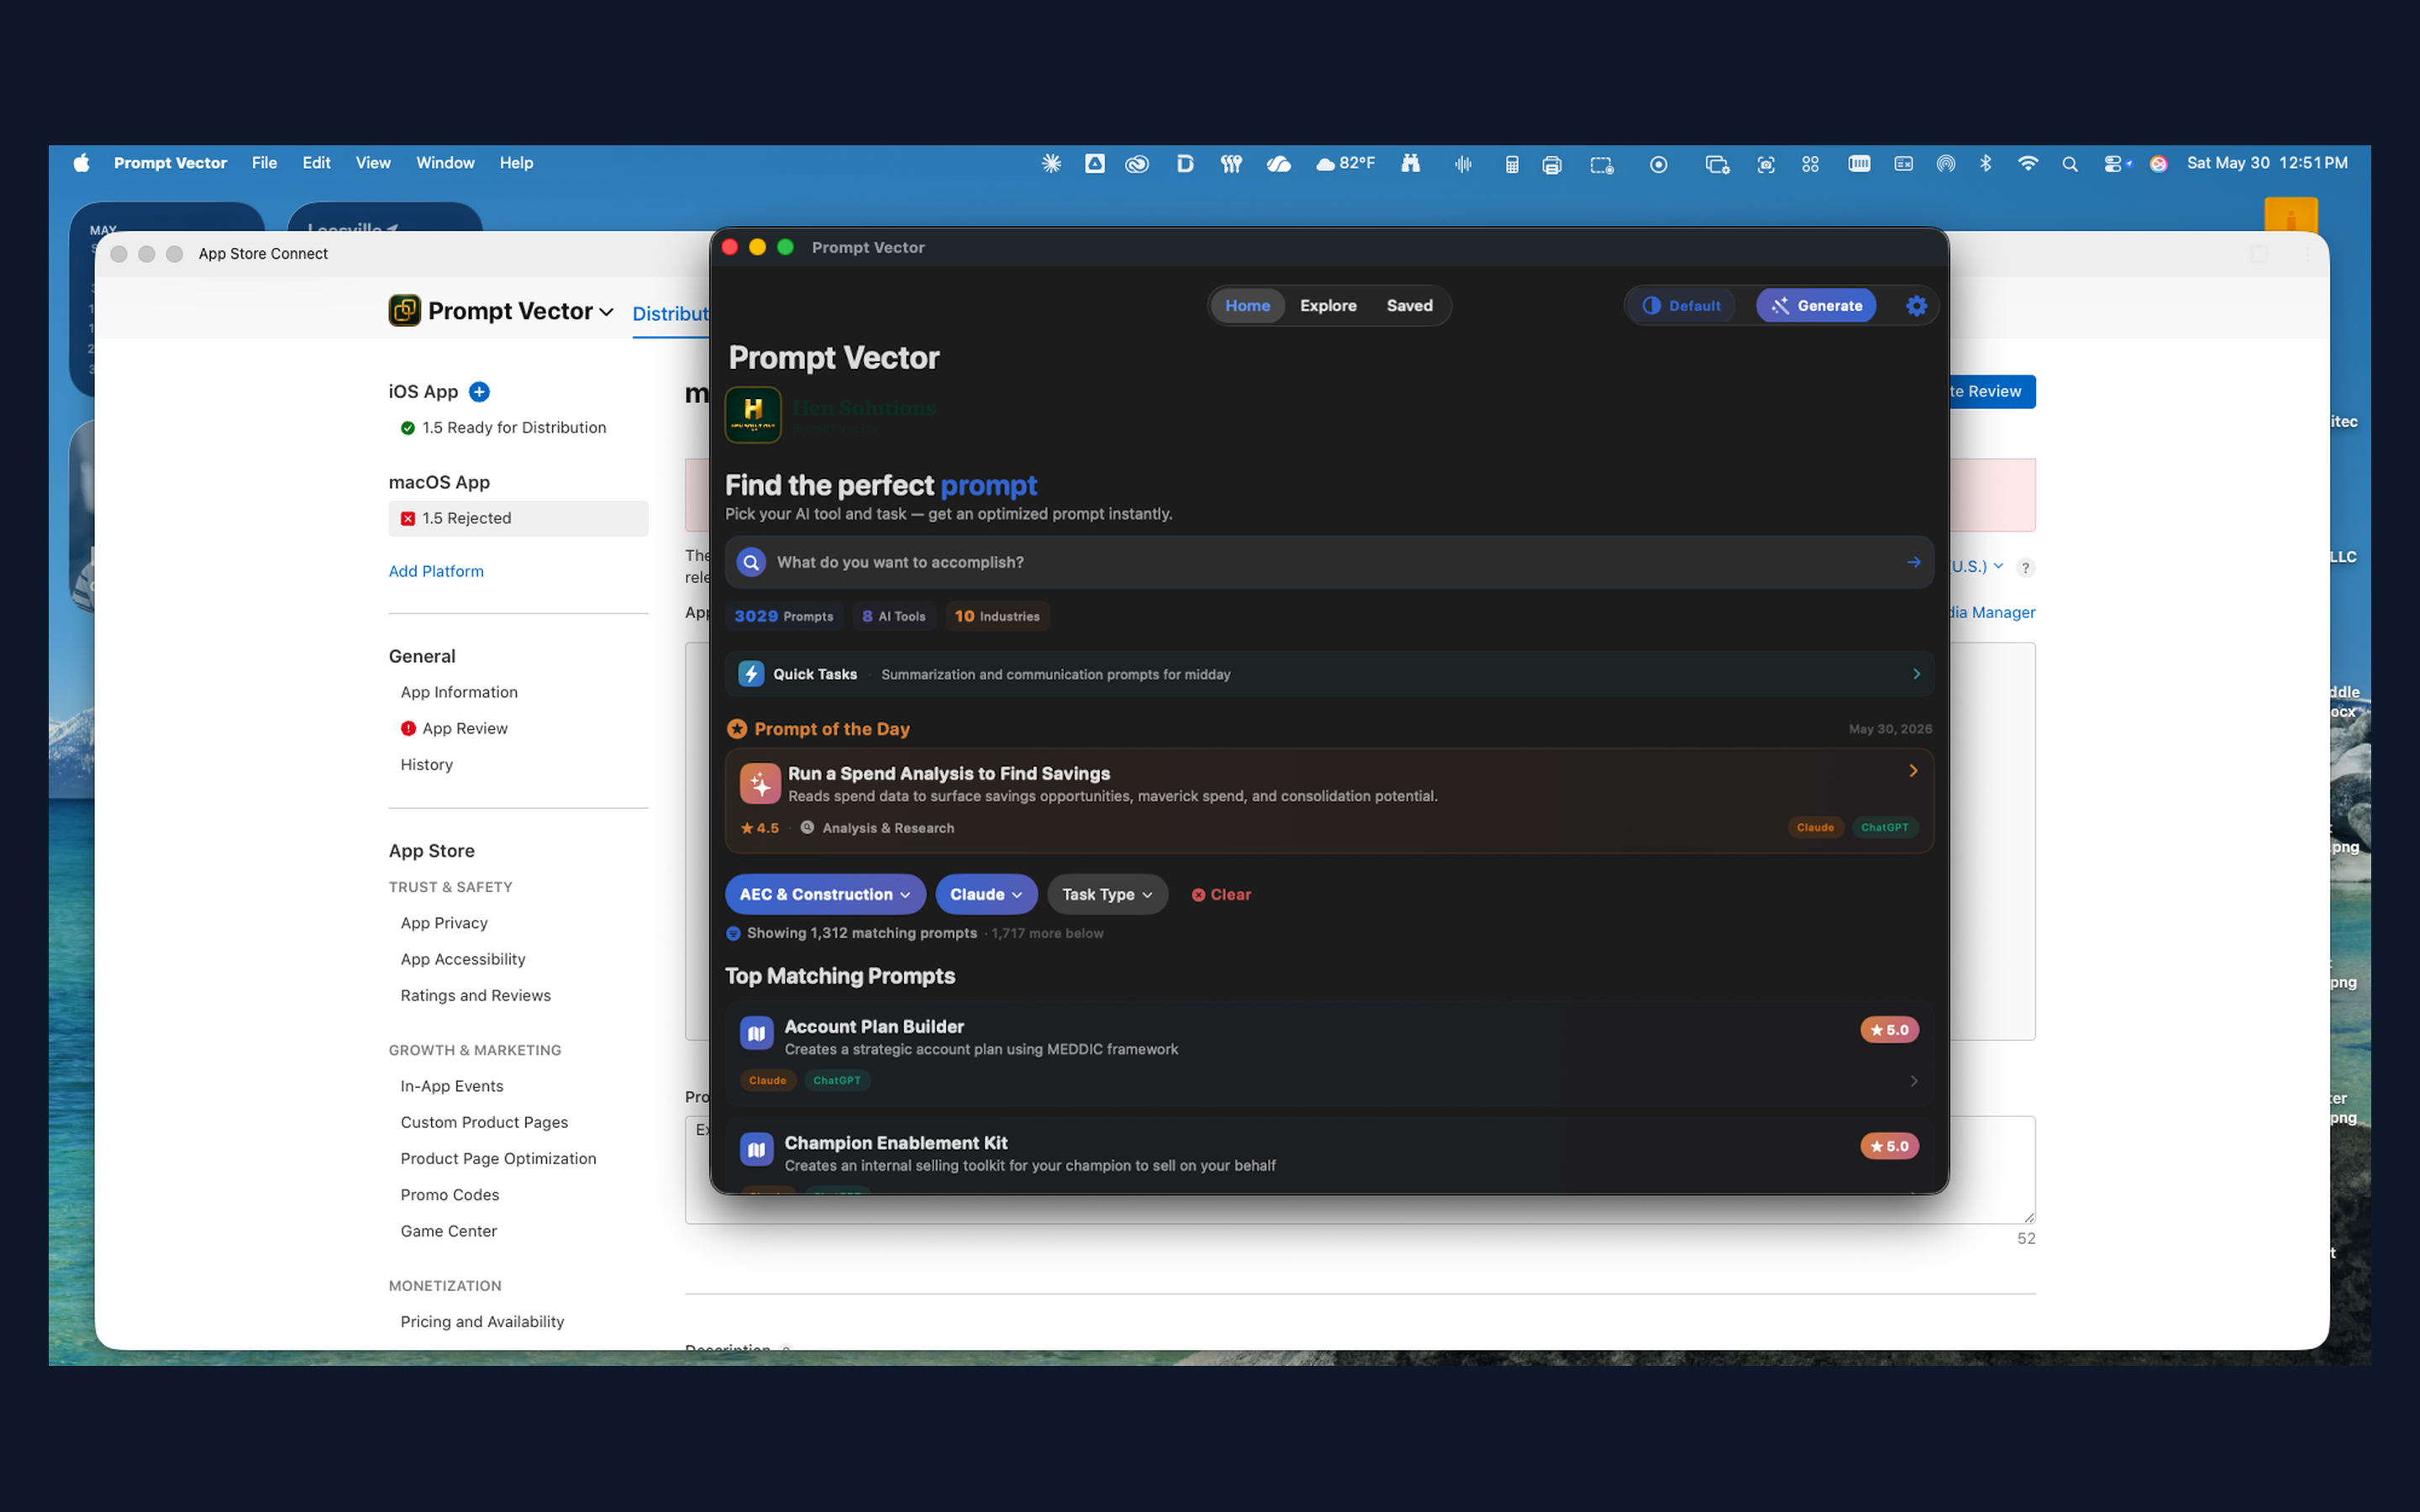
Task: Click the Champion Enablement Kit map icon
Action: coord(757,1150)
